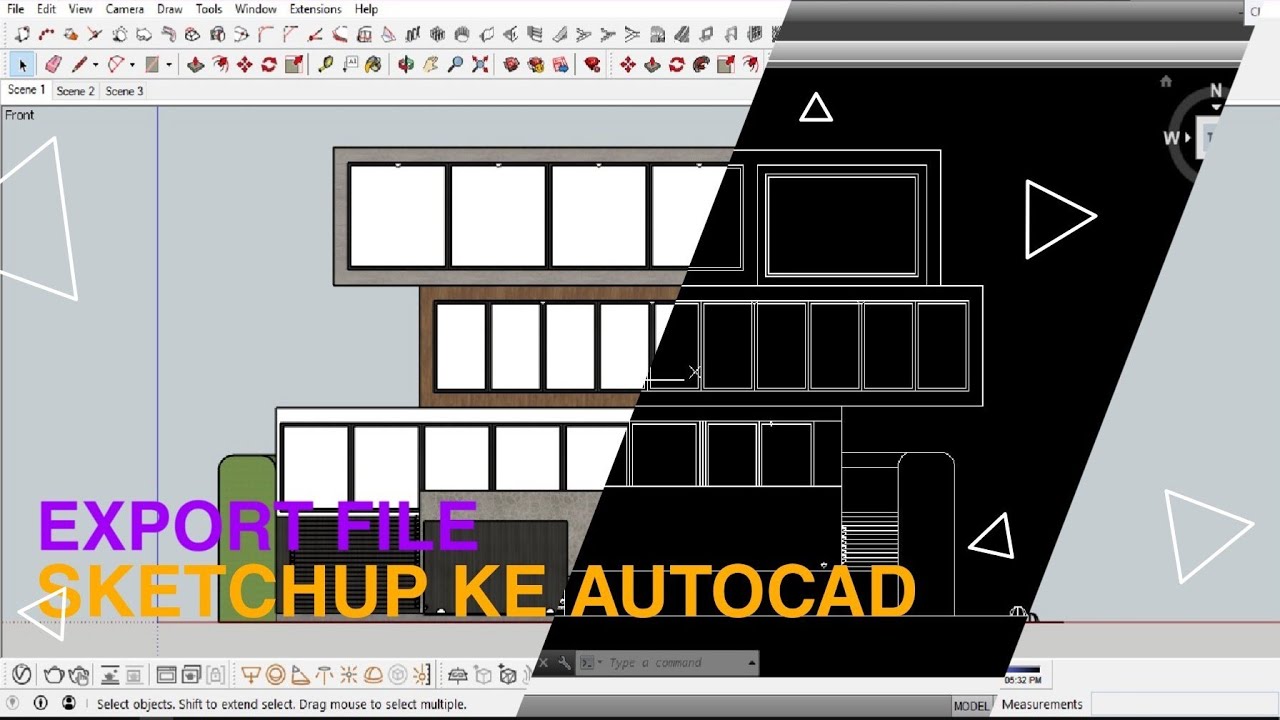
Task: Select AutoCAD MODEL layout tab
Action: 971,705
